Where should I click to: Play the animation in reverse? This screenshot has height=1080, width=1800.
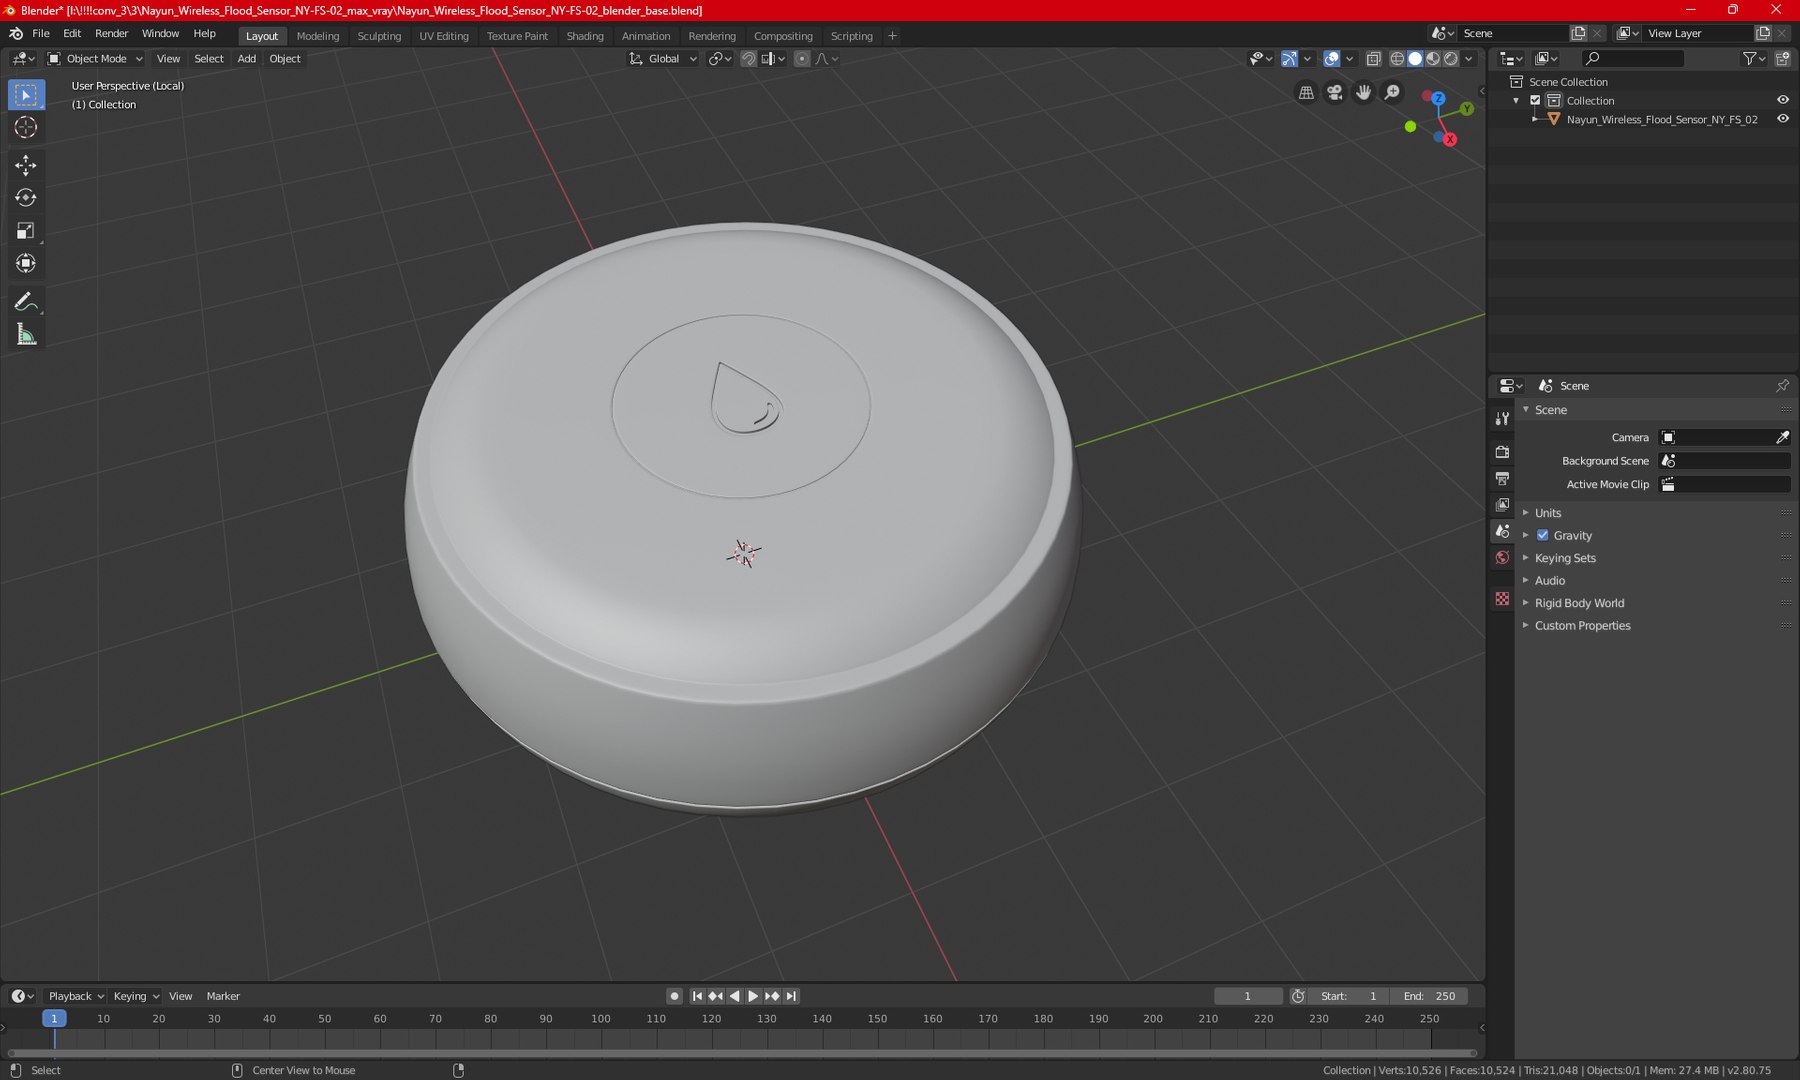click(x=734, y=996)
